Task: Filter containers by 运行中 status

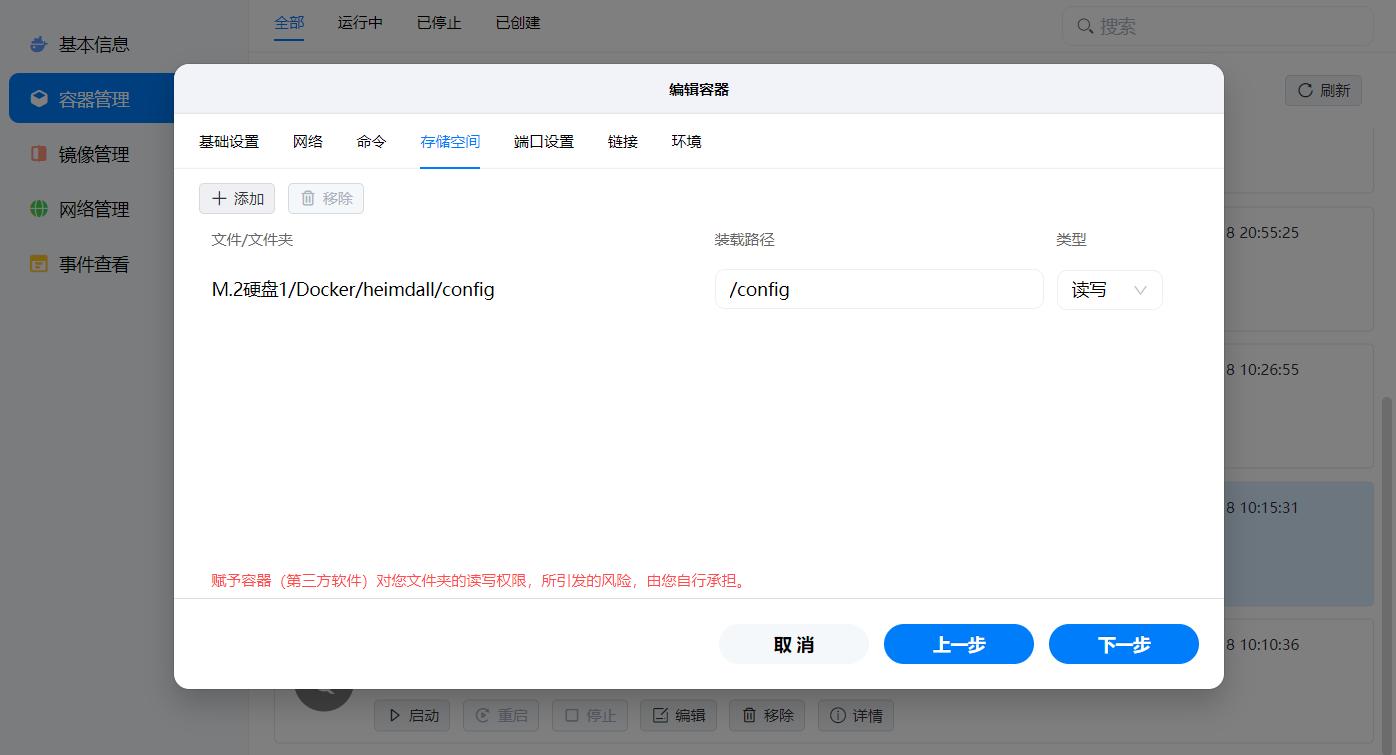Action: (360, 22)
